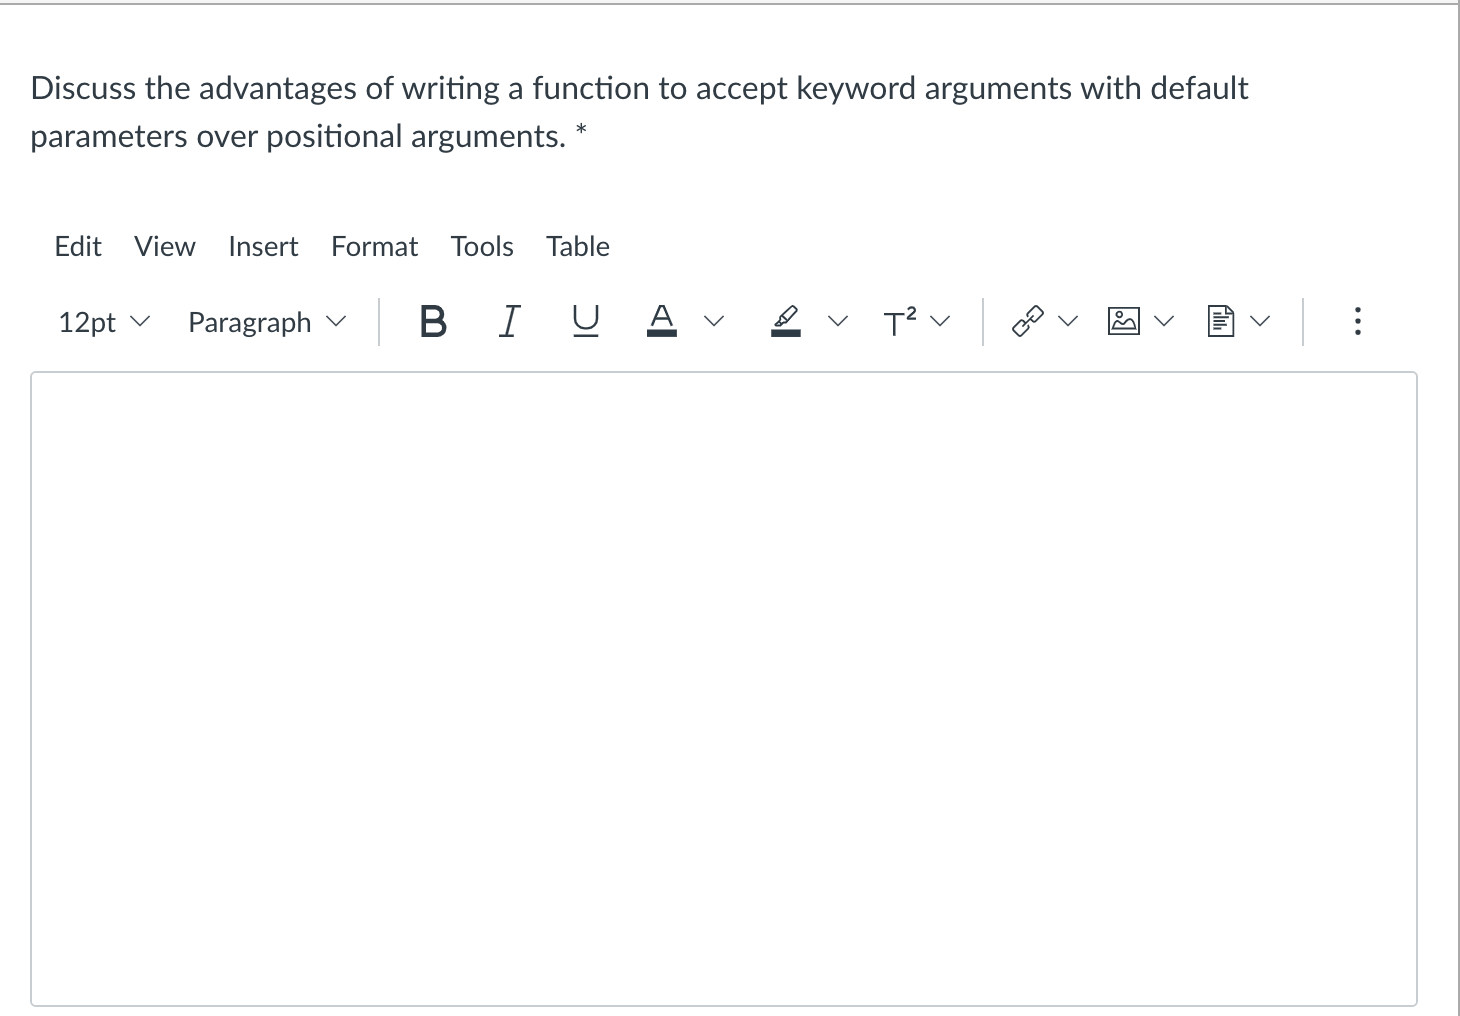Open the Tools menu
The width and height of the screenshot is (1460, 1016).
pyautogui.click(x=482, y=246)
